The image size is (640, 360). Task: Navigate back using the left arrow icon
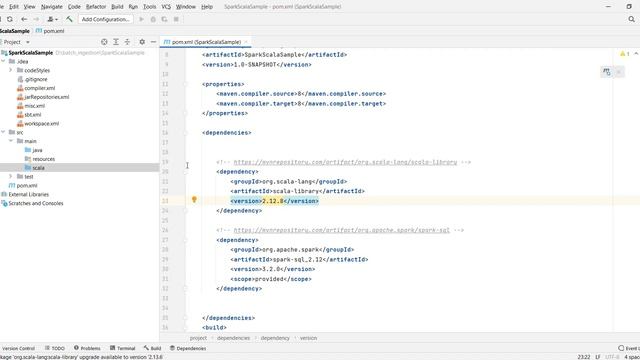[x=24, y=19]
